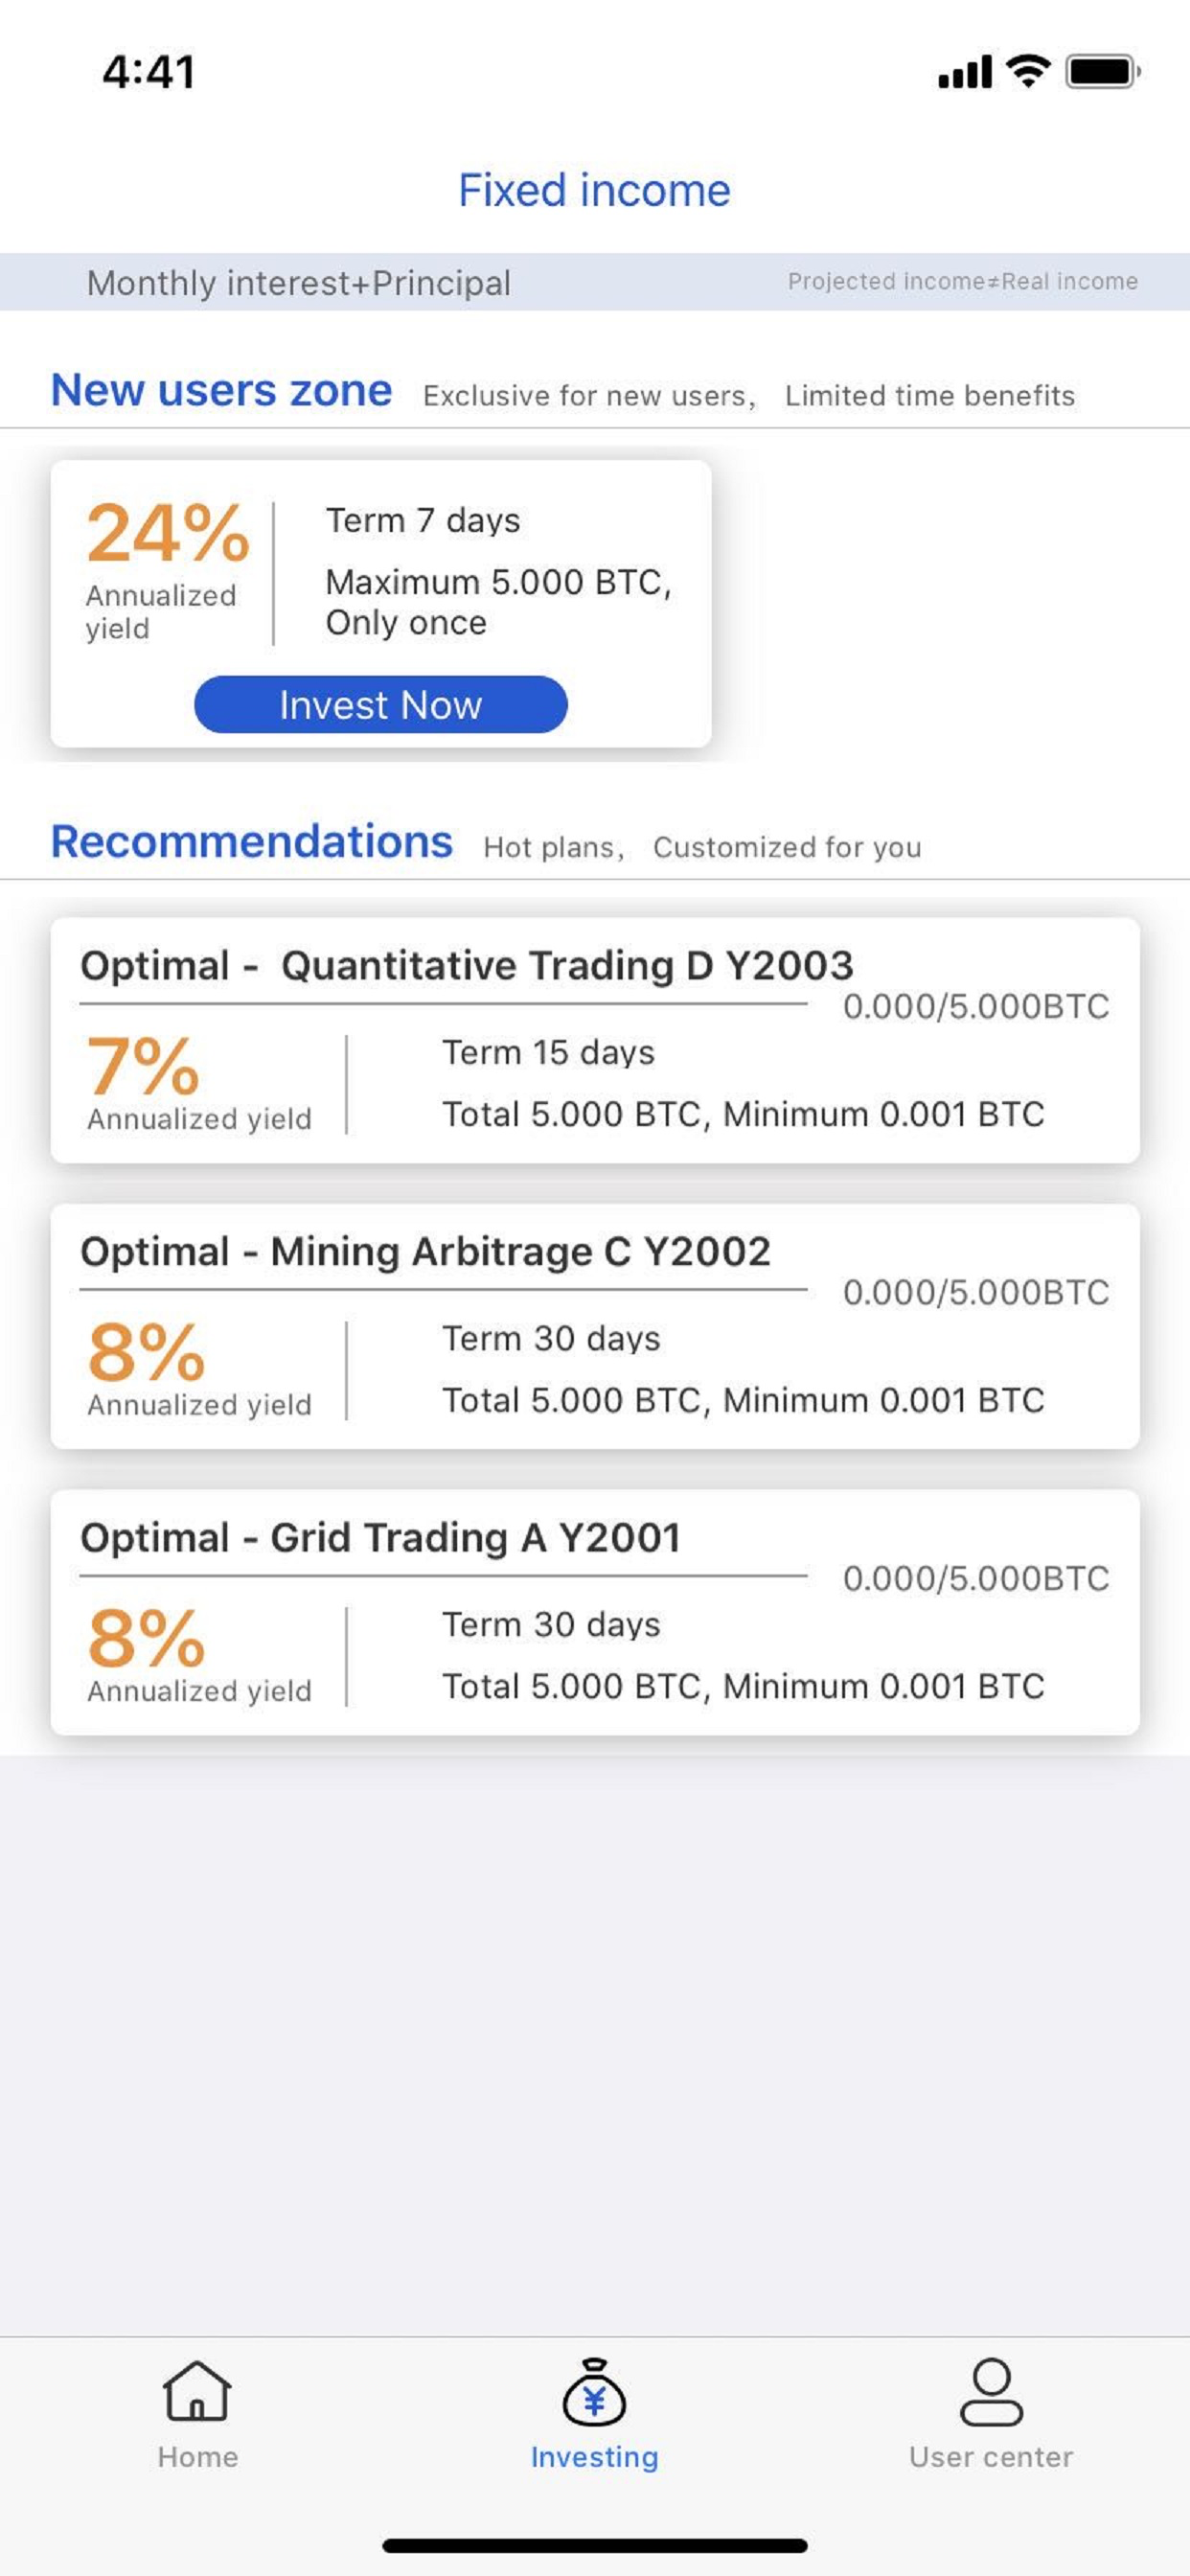Tap the Recommendations section heading
The height and width of the screenshot is (2576, 1190).
click(252, 842)
